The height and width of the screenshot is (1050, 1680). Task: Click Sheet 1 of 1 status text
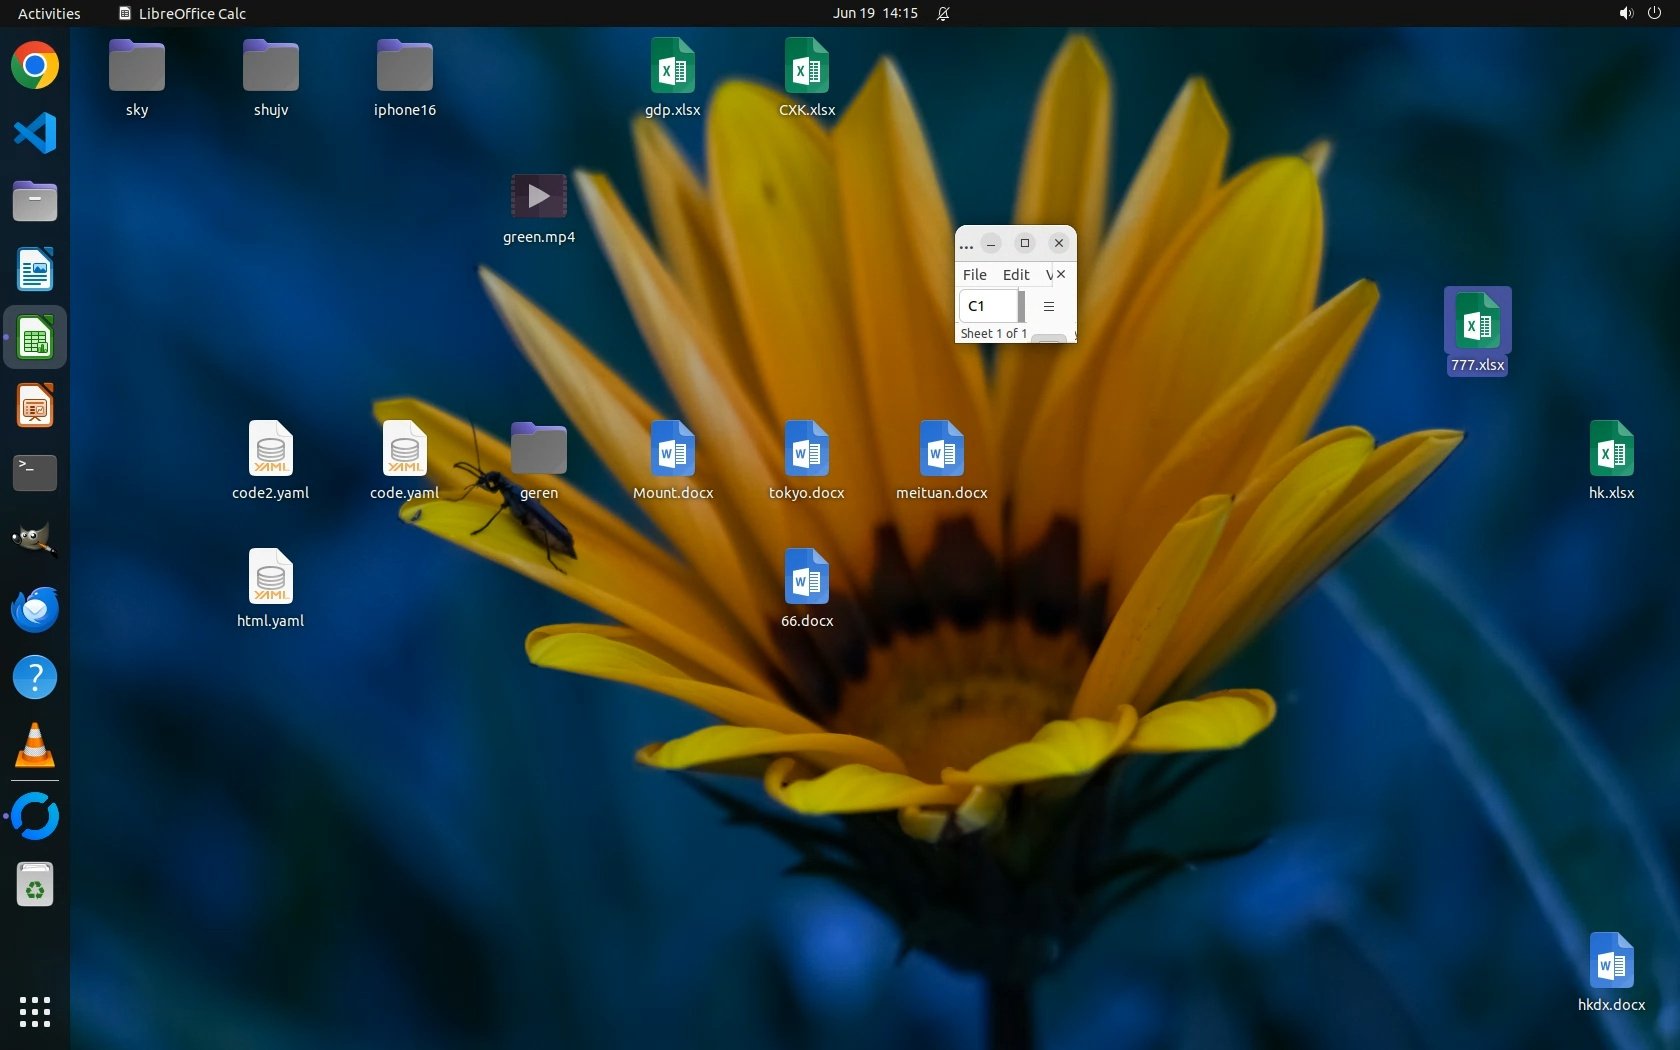point(993,334)
